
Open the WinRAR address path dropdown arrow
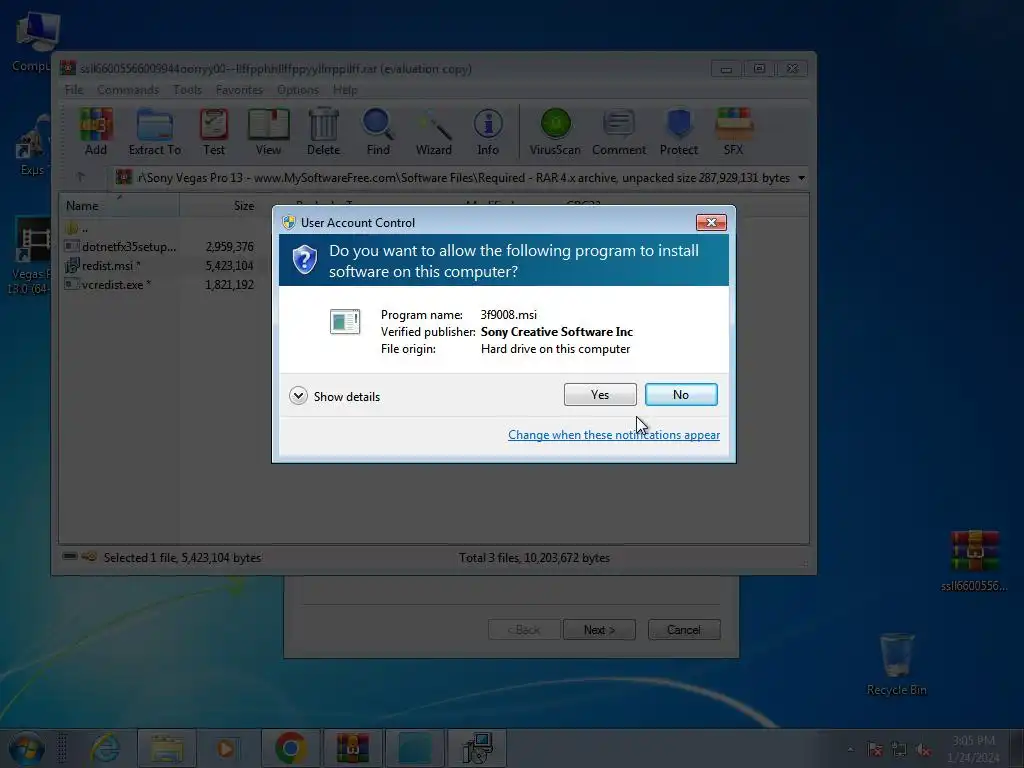tap(801, 178)
